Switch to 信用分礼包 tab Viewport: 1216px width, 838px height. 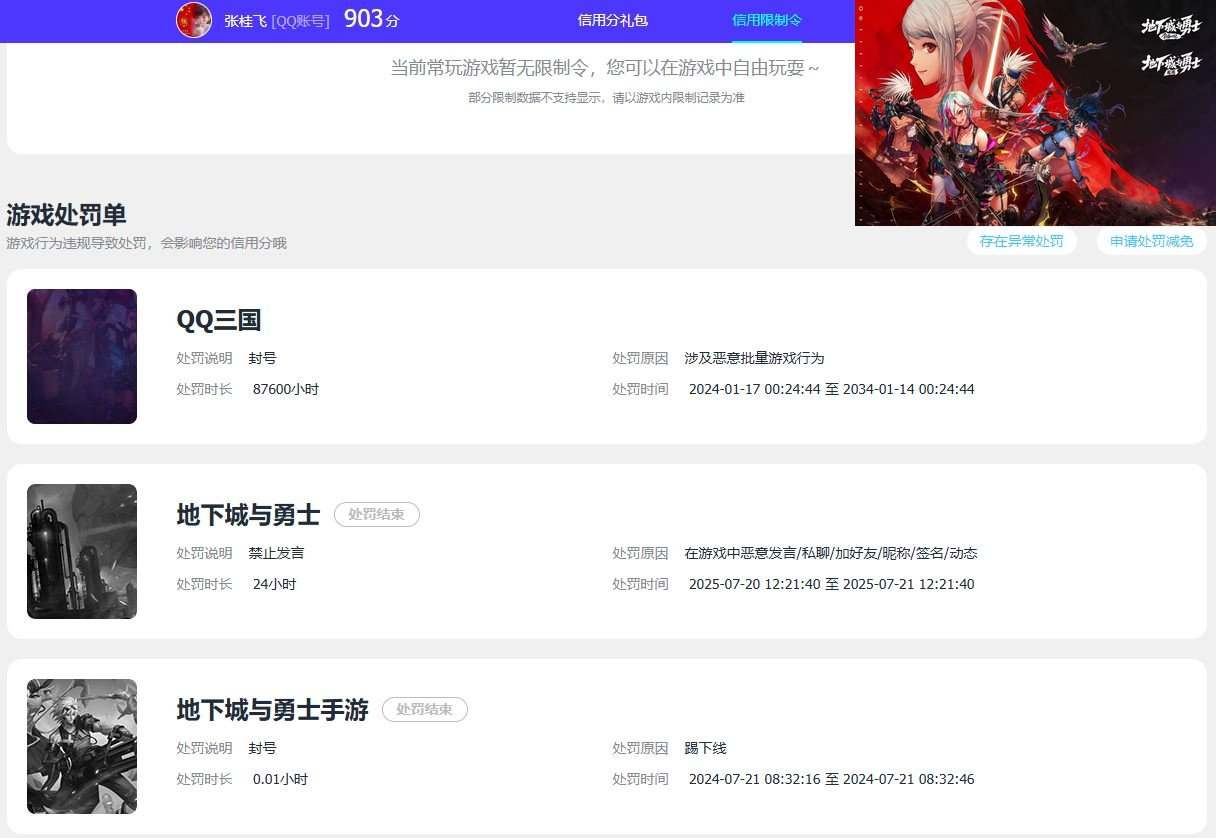tap(613, 20)
